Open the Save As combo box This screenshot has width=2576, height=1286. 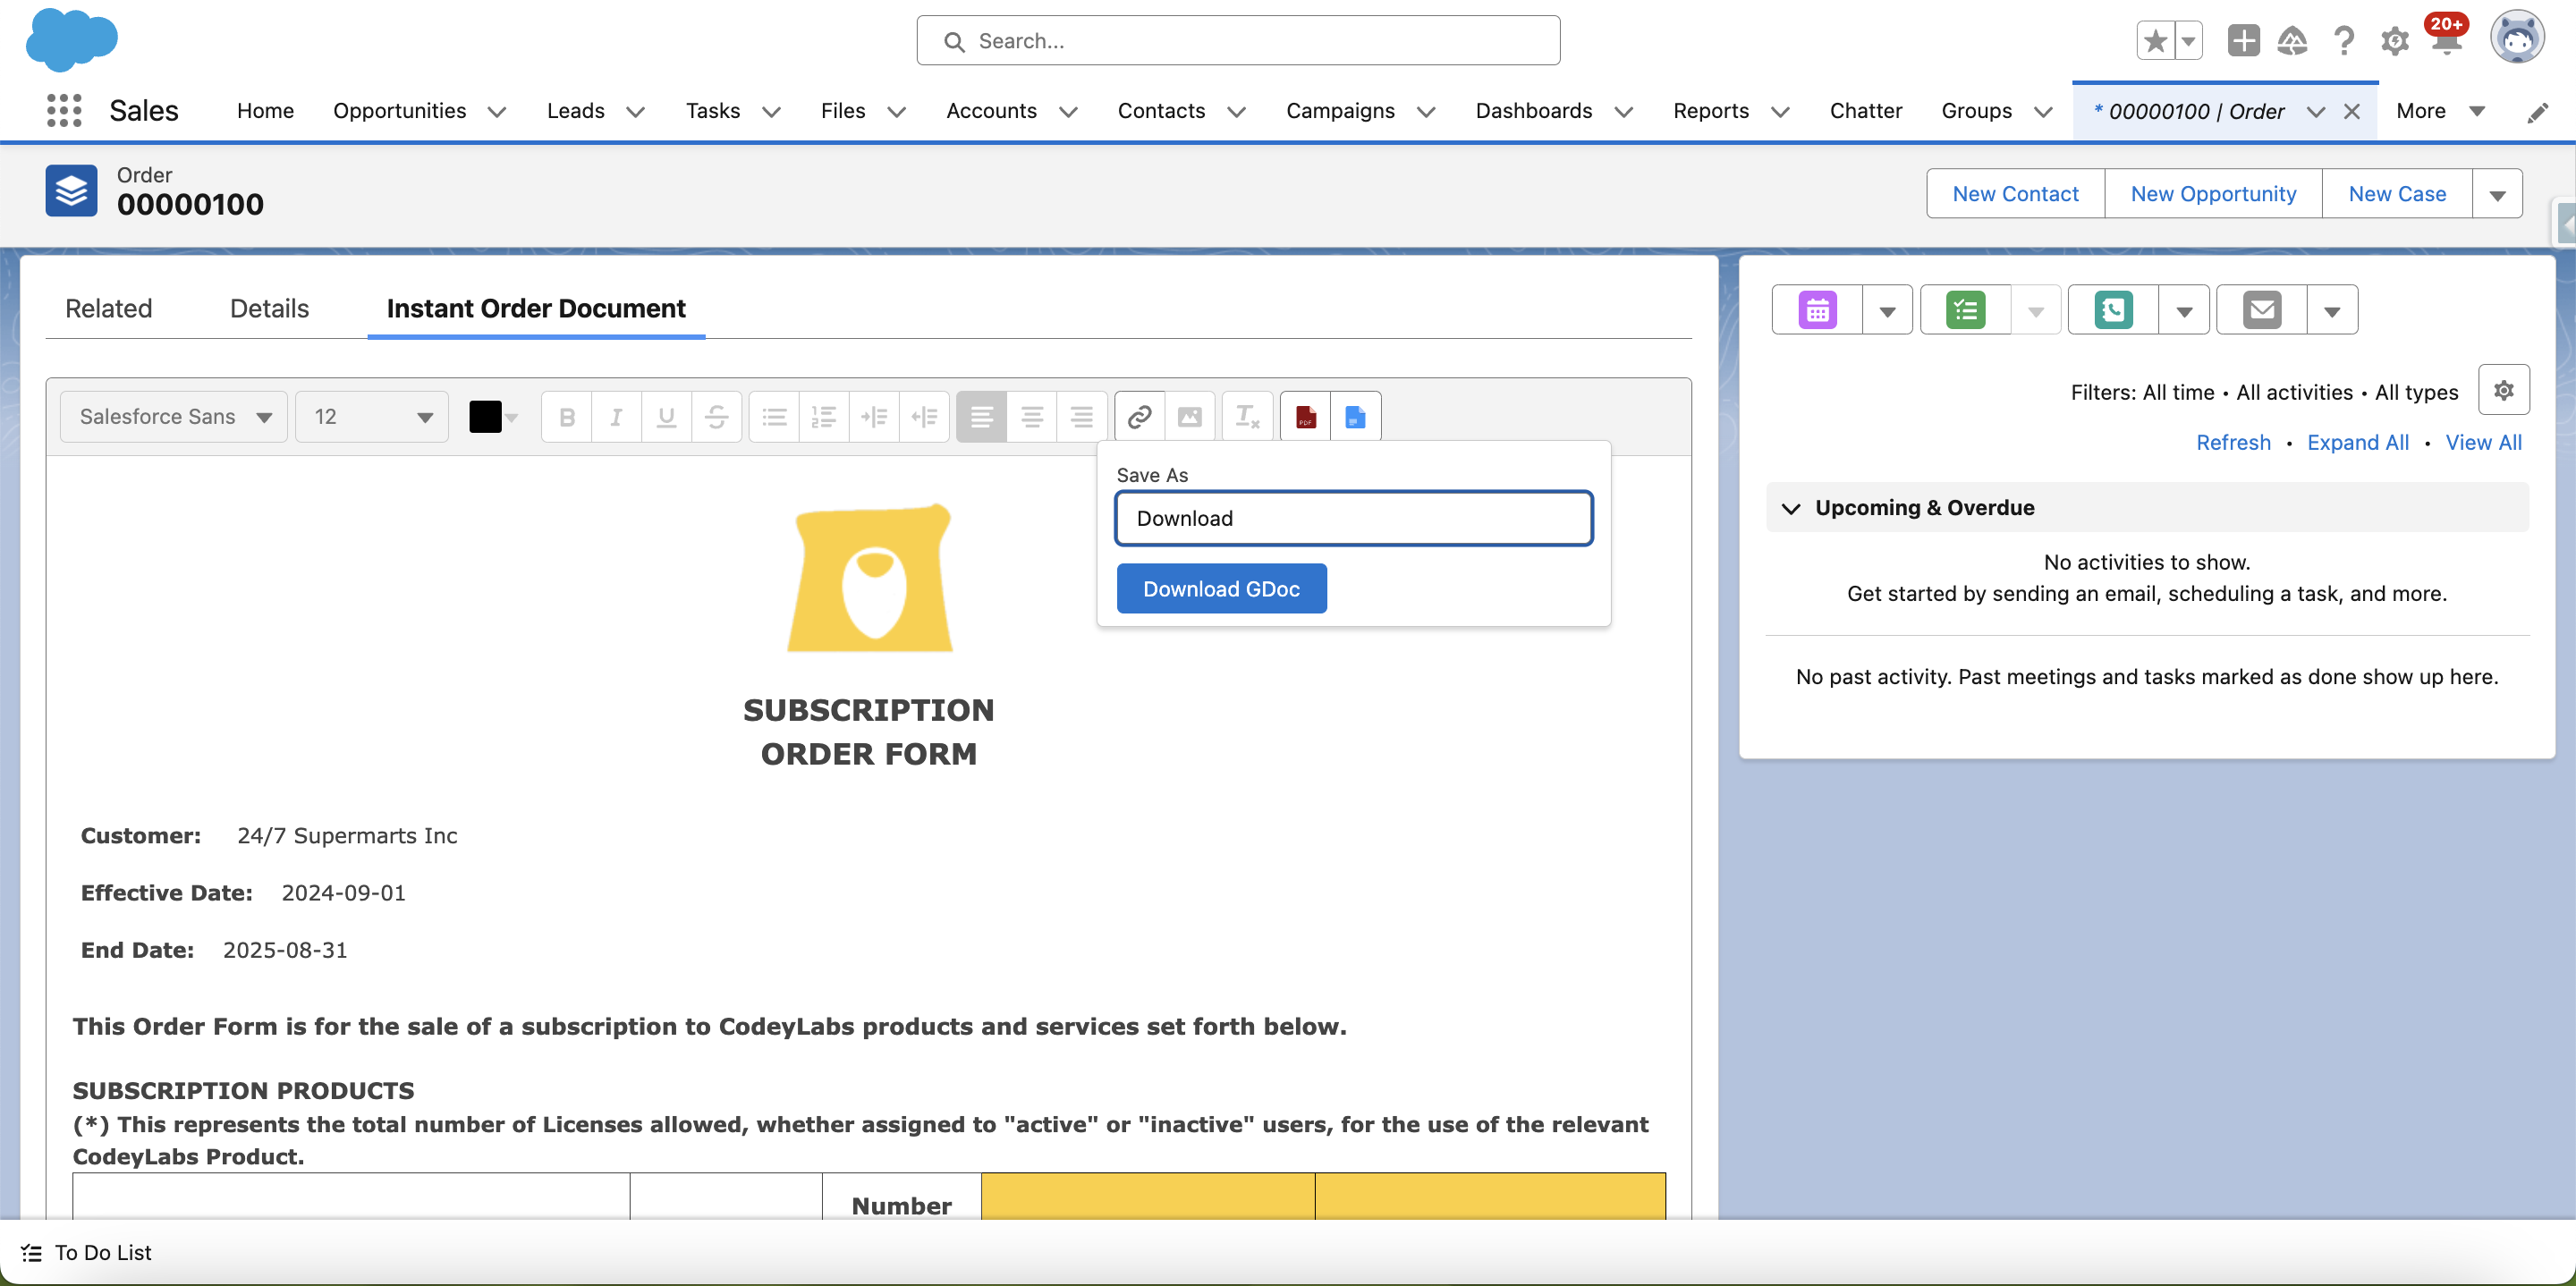(1353, 518)
